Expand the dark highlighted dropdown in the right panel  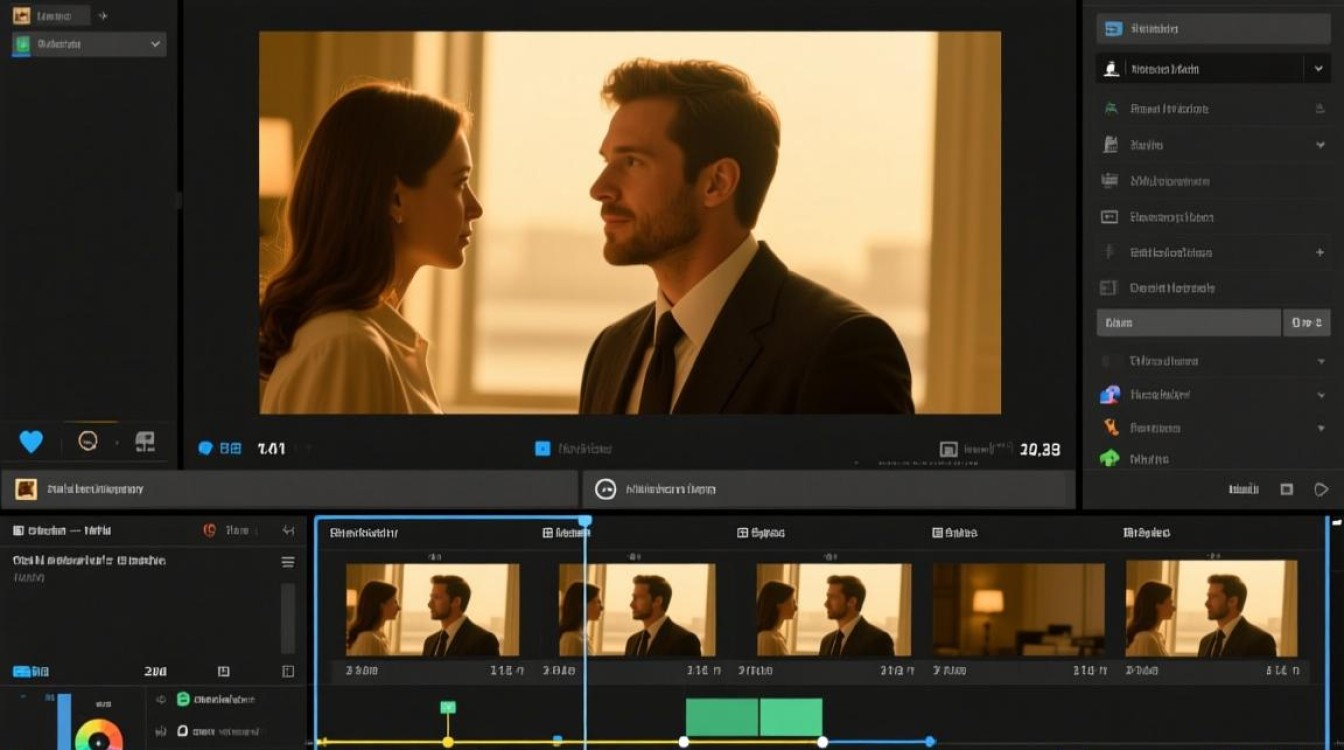(1213, 69)
